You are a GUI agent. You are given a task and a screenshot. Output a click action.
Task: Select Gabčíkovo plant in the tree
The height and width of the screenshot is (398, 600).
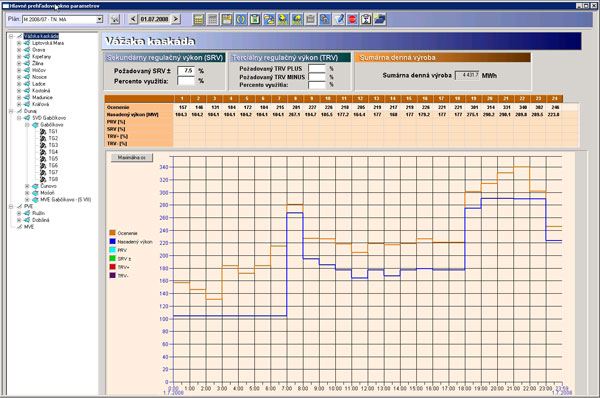(52, 125)
